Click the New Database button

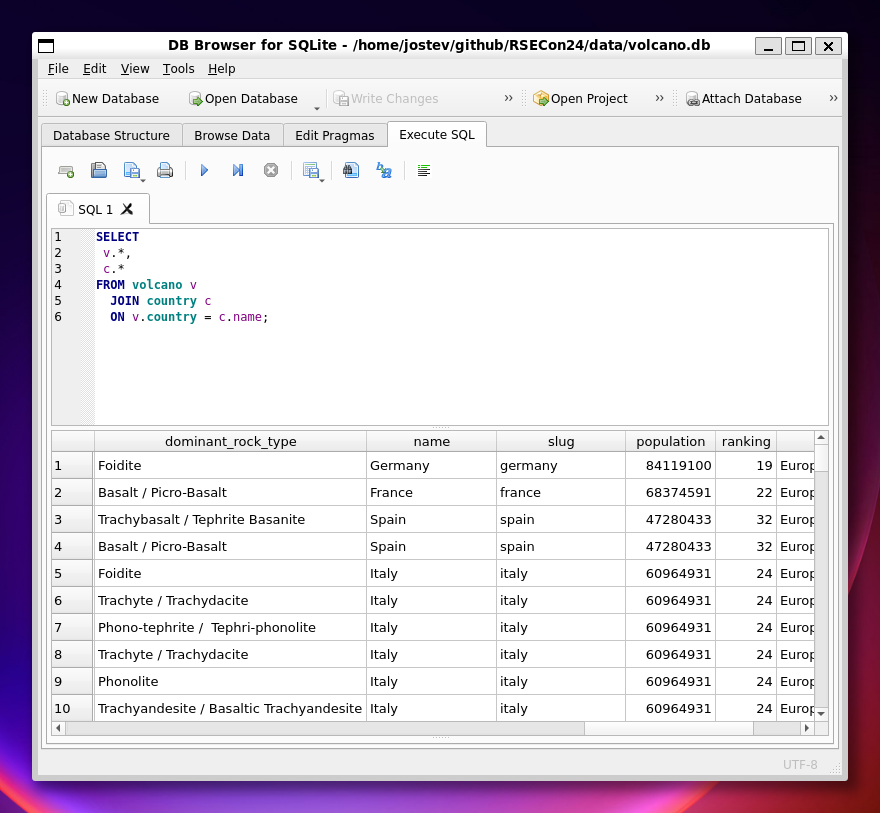107,98
